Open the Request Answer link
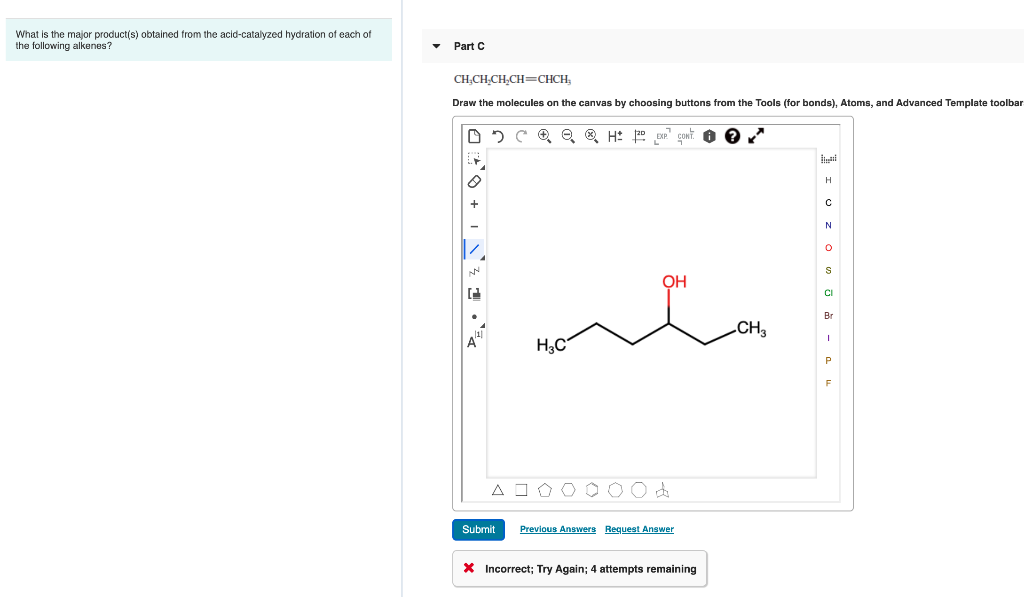 pos(639,530)
